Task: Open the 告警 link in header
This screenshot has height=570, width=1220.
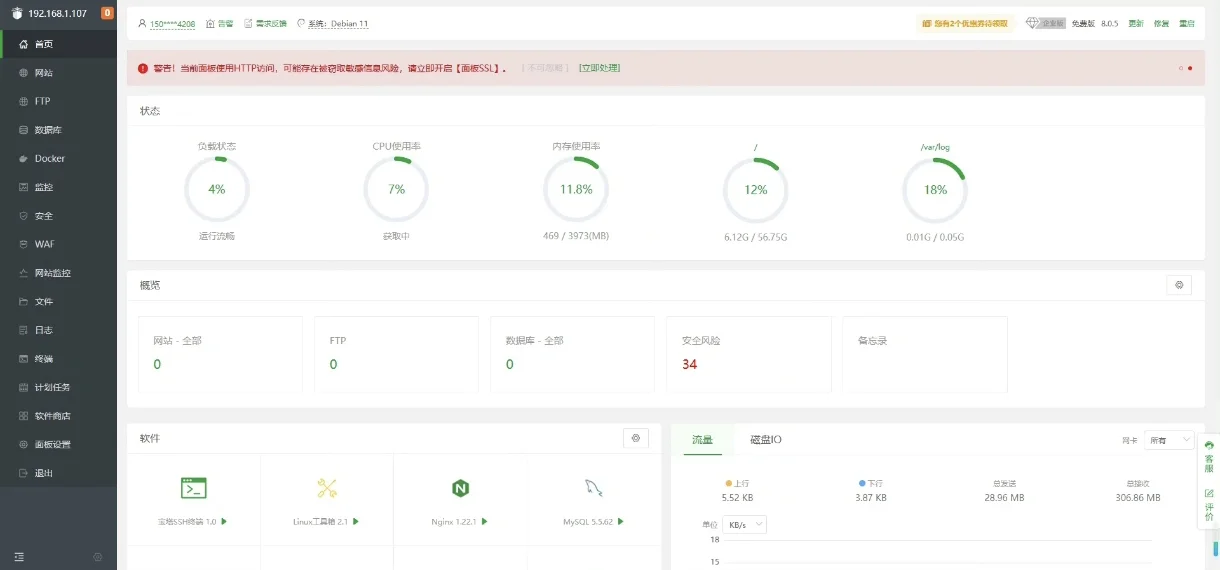Action: click(225, 23)
